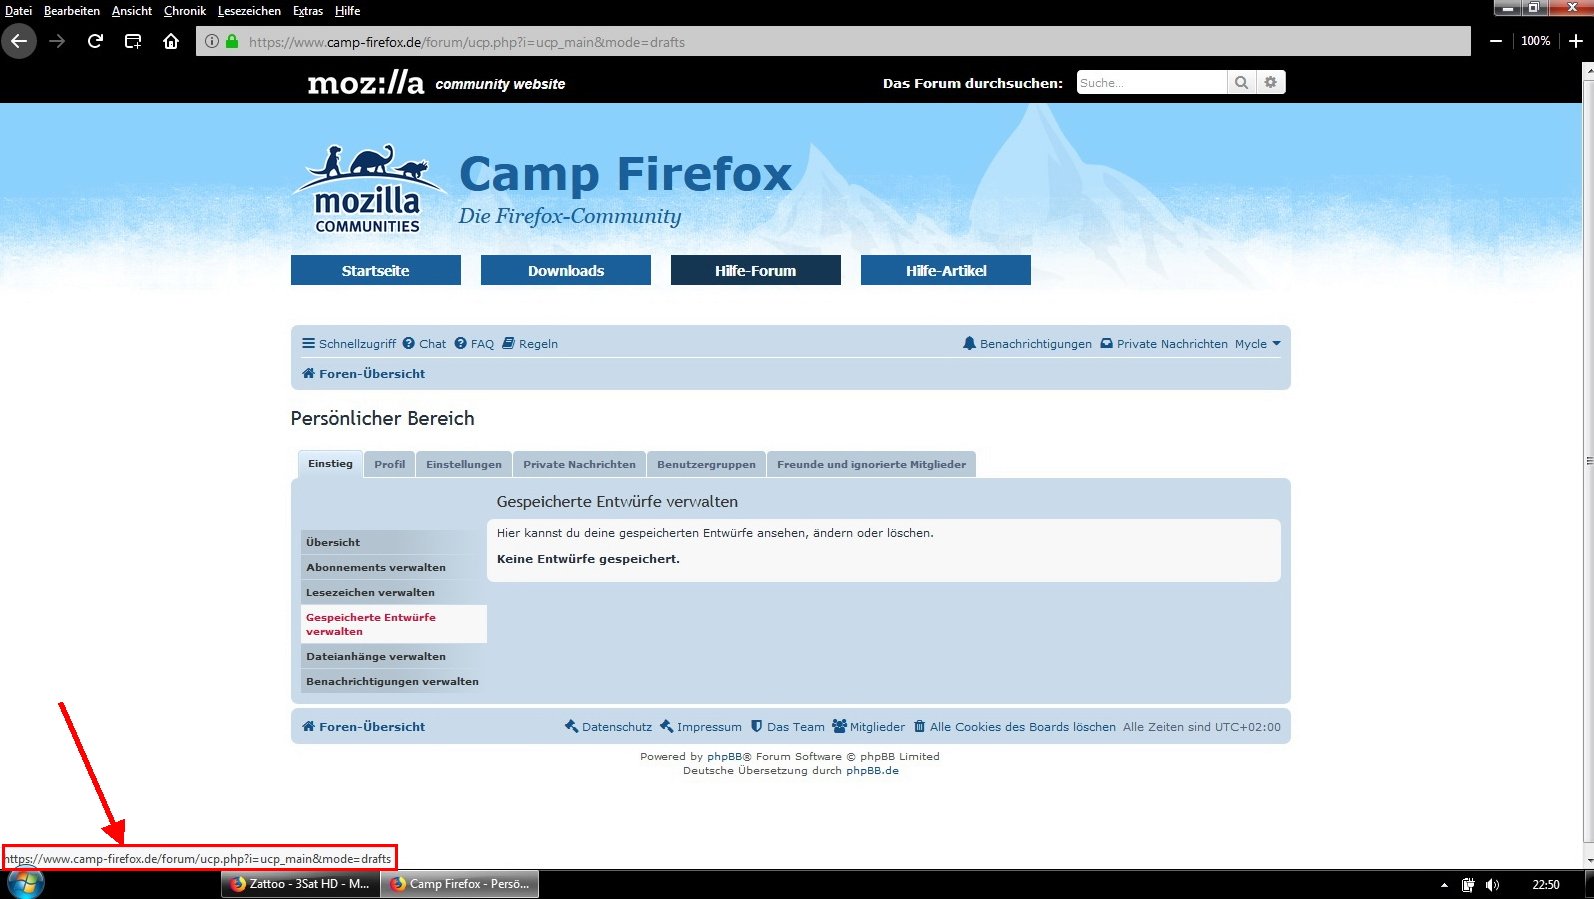Open the Impressum page
The height and width of the screenshot is (899, 1594).
pos(701,726)
